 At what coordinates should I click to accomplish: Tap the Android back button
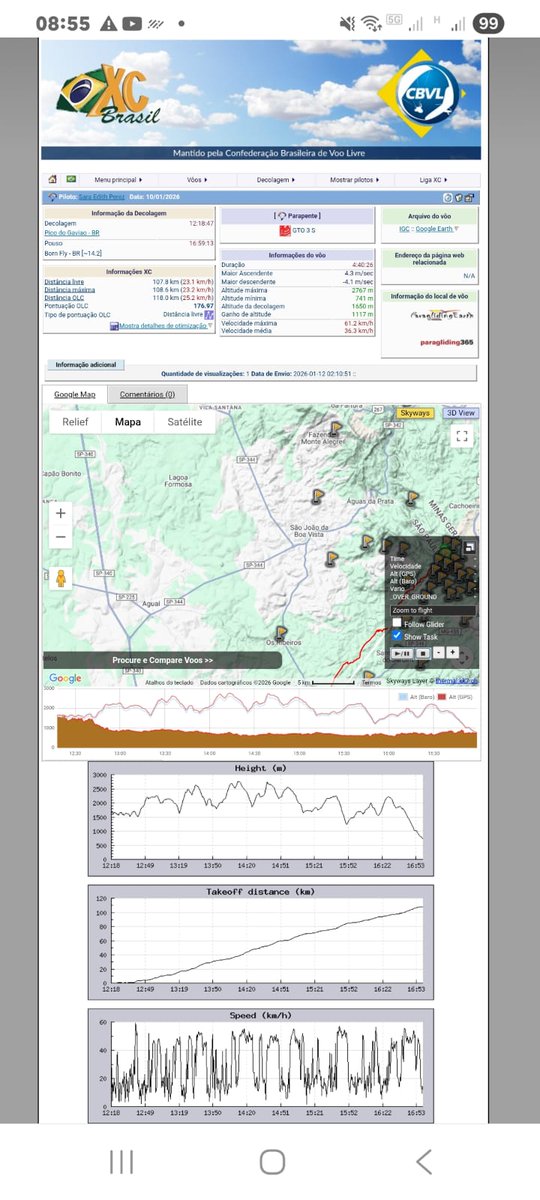(x=424, y=1161)
